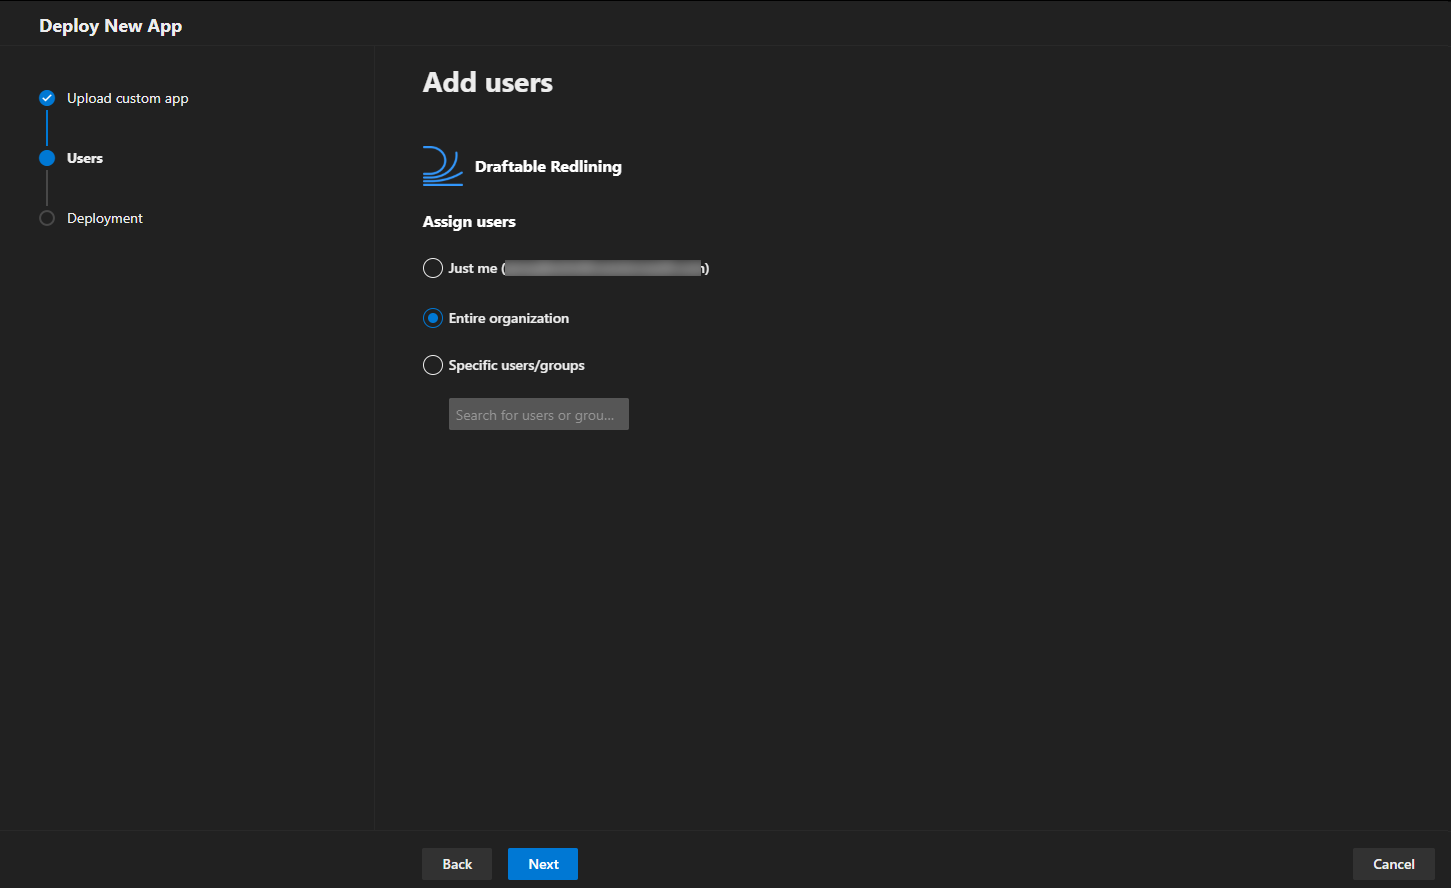Viewport: 1451px width, 888px height.
Task: Click the active Users step circle
Action: point(47,158)
